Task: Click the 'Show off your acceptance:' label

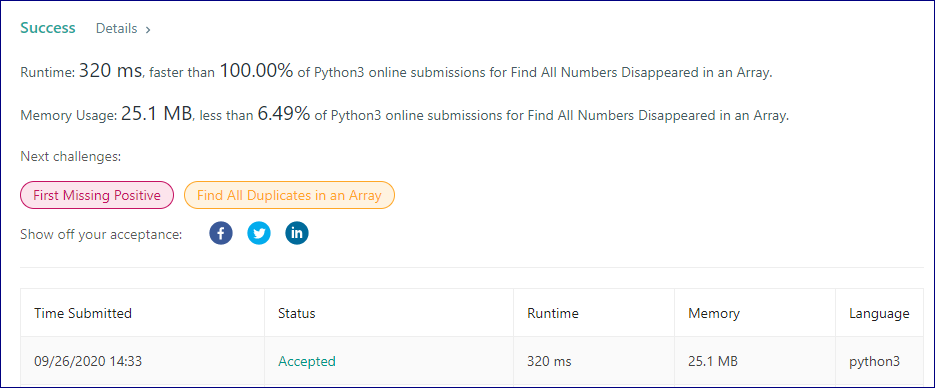Action: tap(101, 234)
